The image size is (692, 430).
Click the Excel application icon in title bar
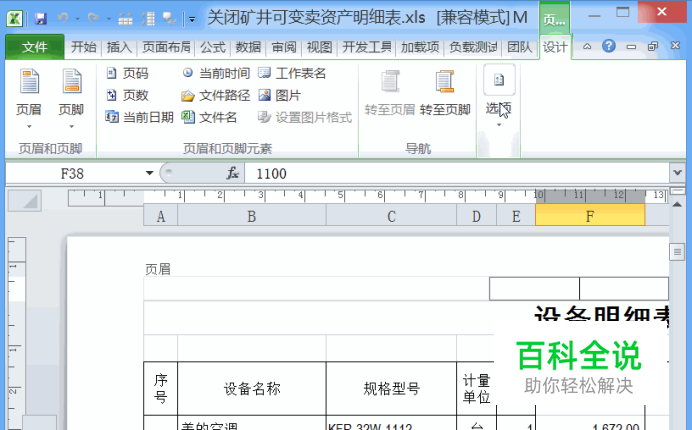coord(14,18)
